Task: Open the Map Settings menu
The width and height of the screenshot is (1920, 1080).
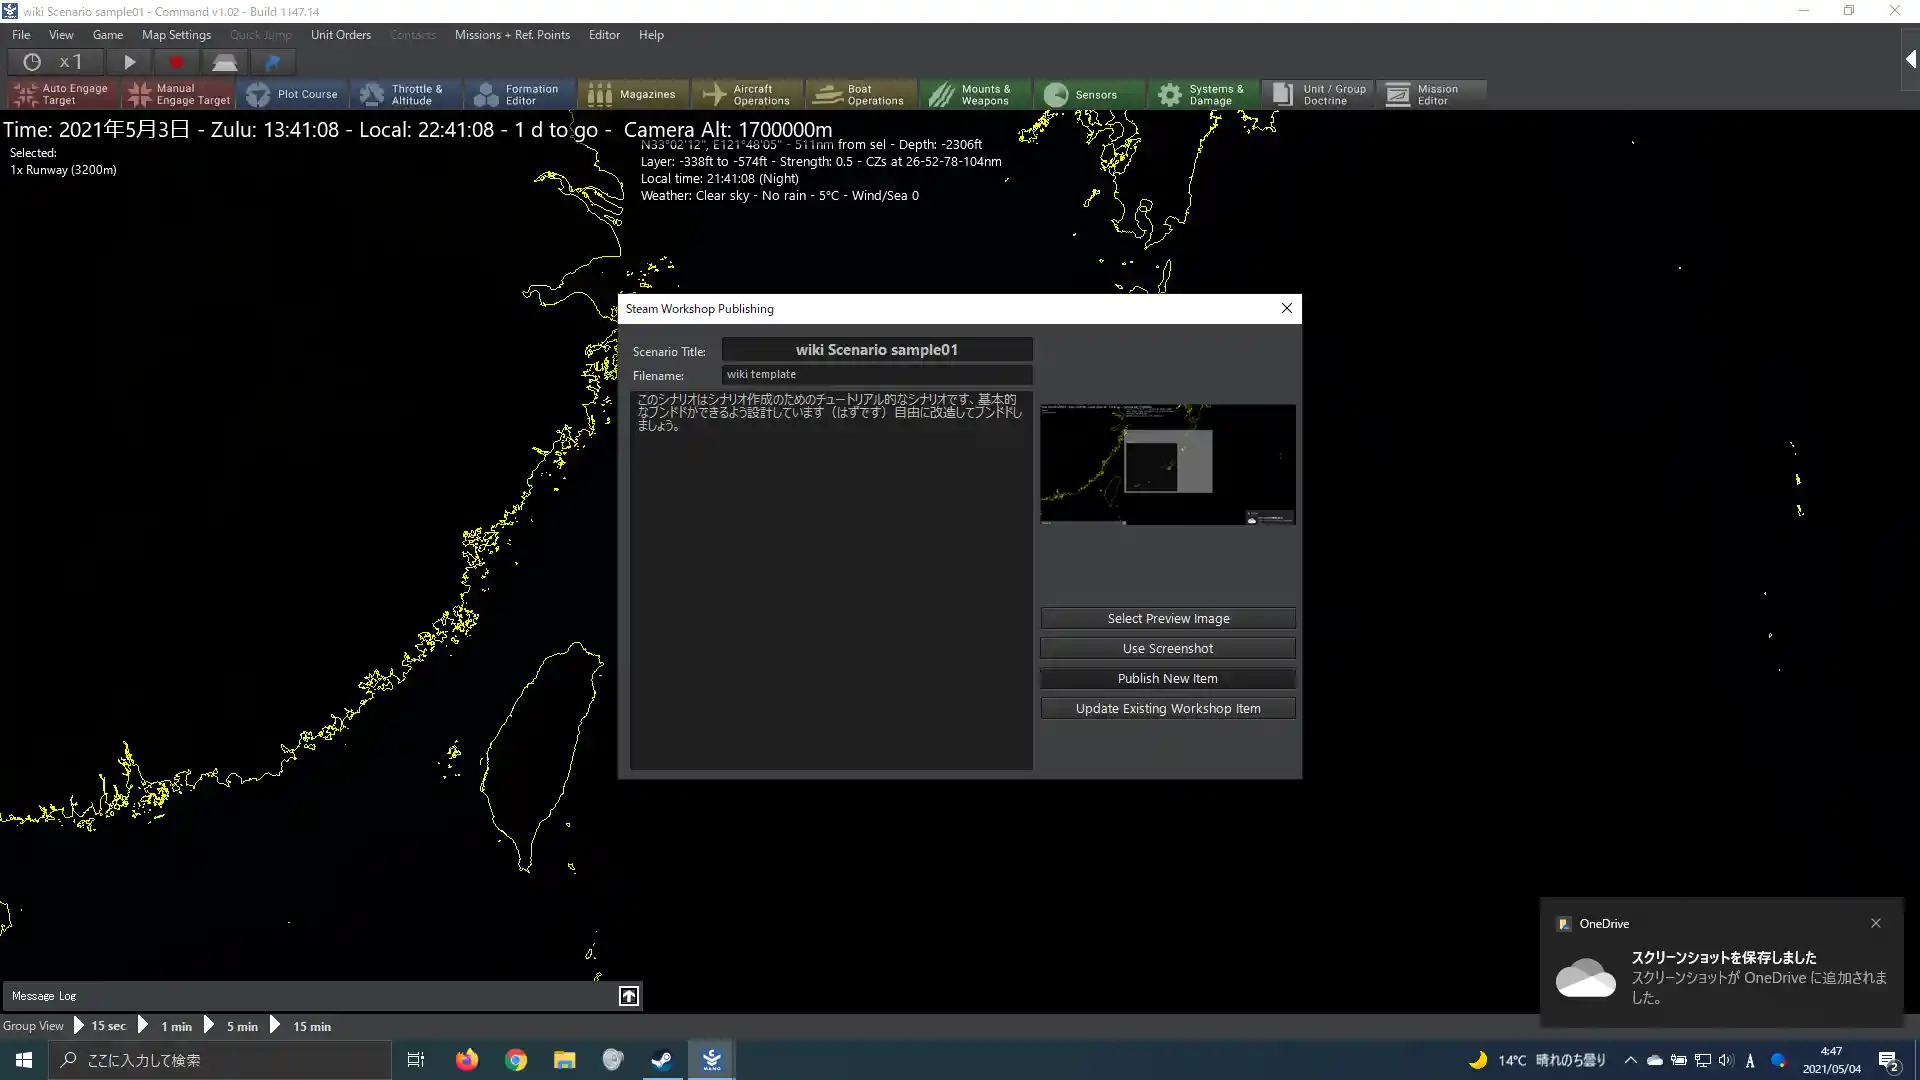Action: pyautogui.click(x=176, y=35)
